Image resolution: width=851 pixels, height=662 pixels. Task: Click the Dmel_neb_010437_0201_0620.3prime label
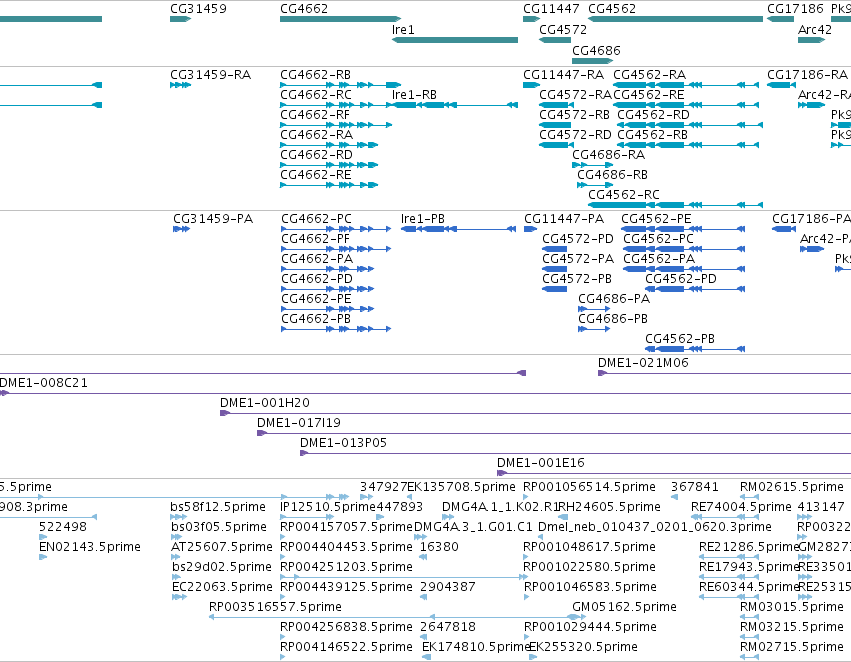[x=655, y=527]
